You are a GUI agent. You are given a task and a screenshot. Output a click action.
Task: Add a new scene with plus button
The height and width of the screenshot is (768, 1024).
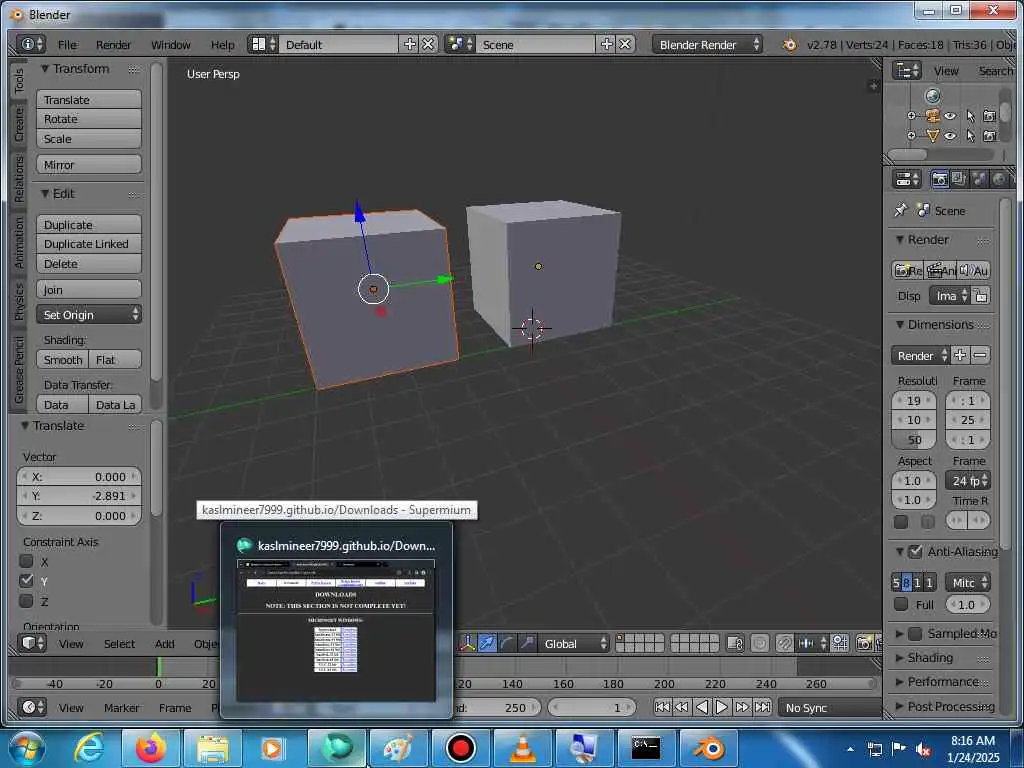pyautogui.click(x=607, y=44)
